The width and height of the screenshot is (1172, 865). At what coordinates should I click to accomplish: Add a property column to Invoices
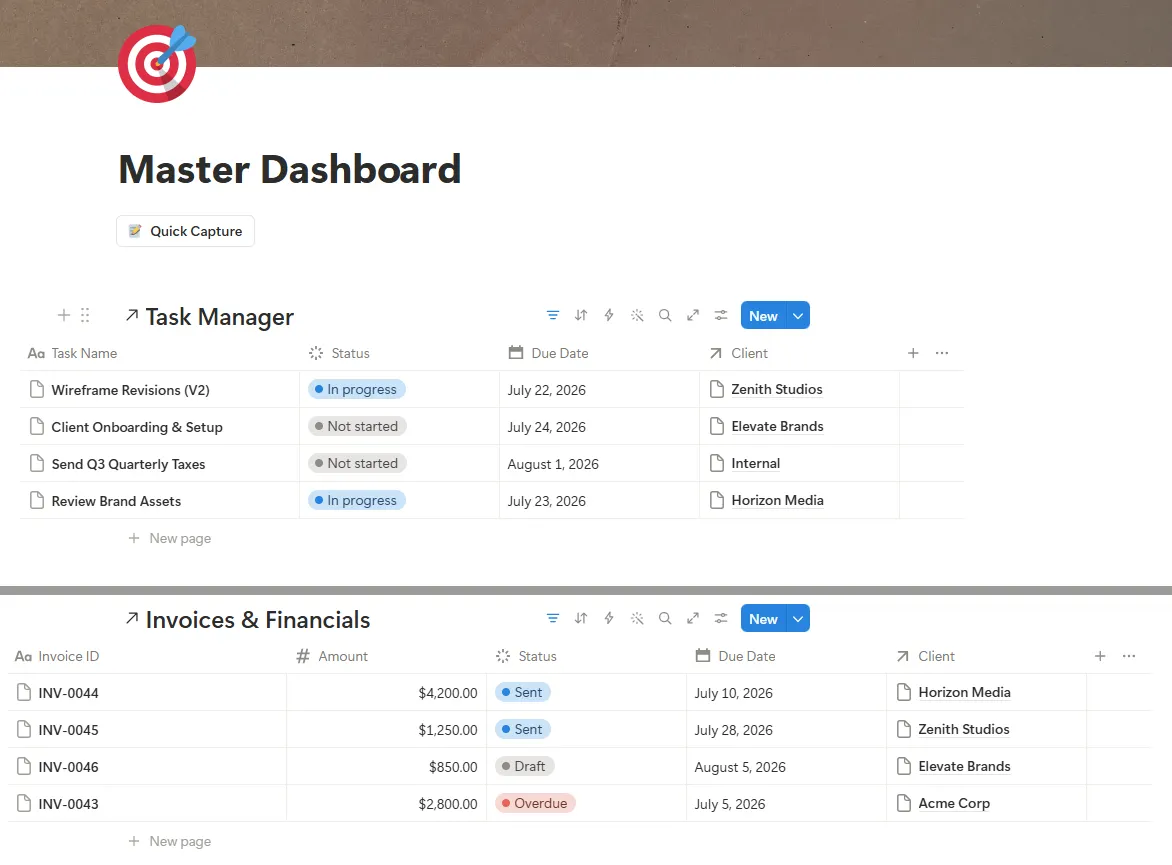(1099, 656)
